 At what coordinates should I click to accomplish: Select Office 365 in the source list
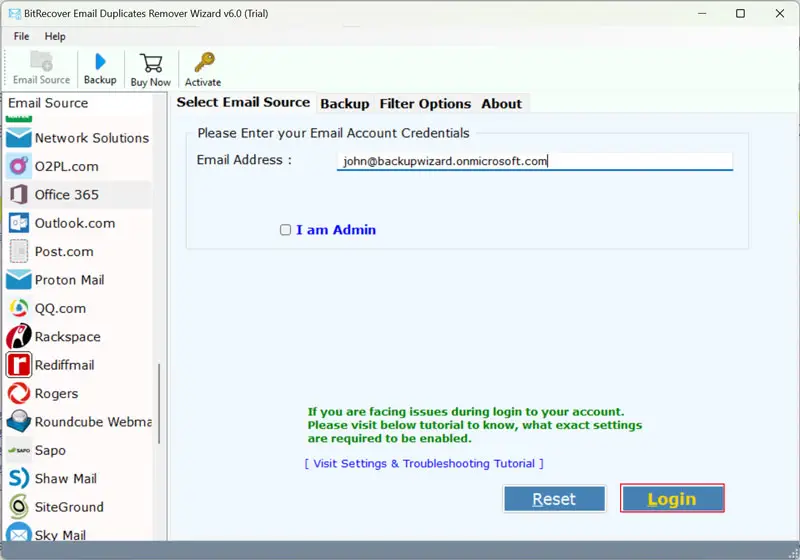tap(66, 195)
